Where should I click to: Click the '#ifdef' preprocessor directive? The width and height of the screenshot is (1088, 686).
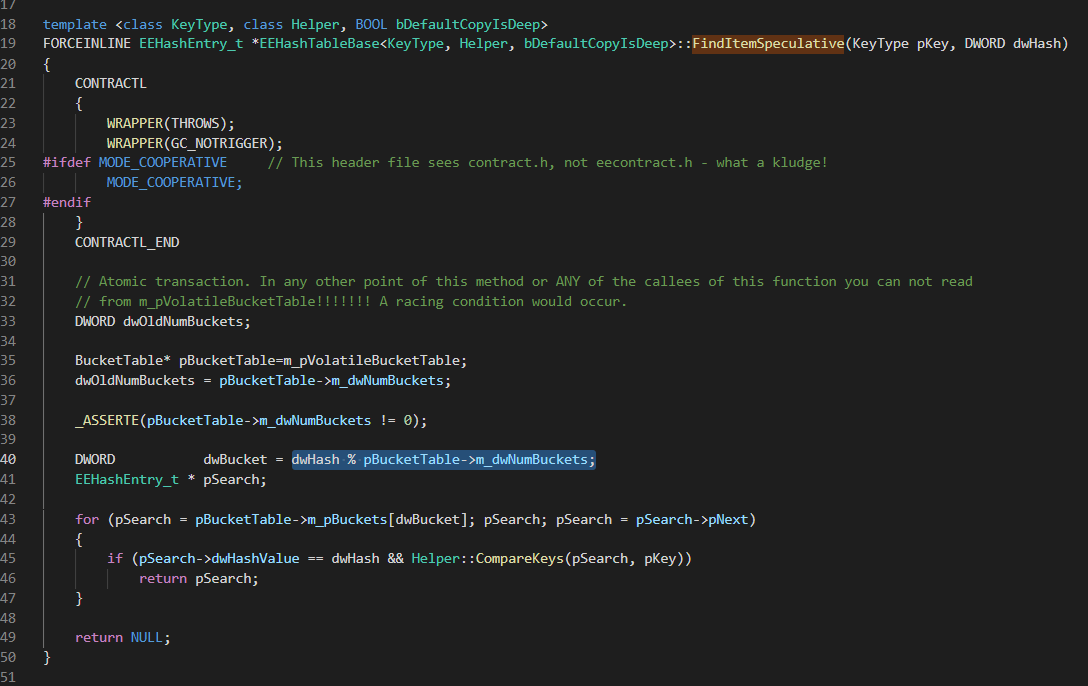pyautogui.click(x=67, y=162)
